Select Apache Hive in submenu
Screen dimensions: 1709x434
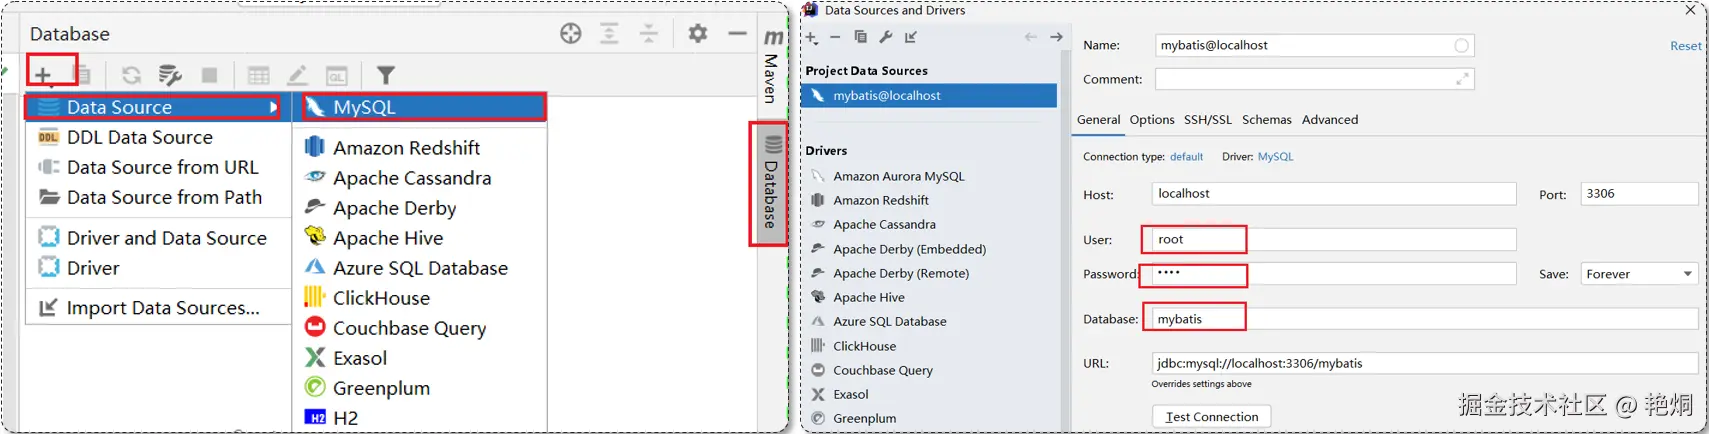[421, 238]
